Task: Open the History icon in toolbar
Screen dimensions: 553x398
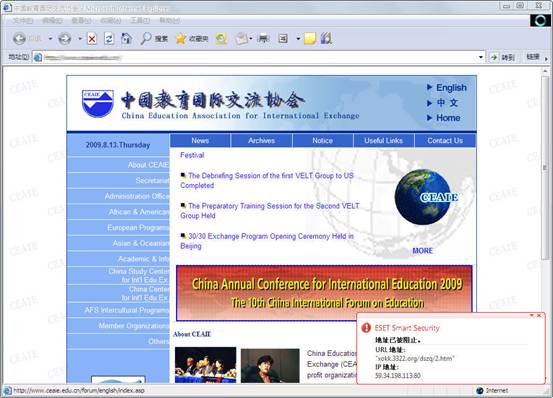Action: [x=221, y=39]
